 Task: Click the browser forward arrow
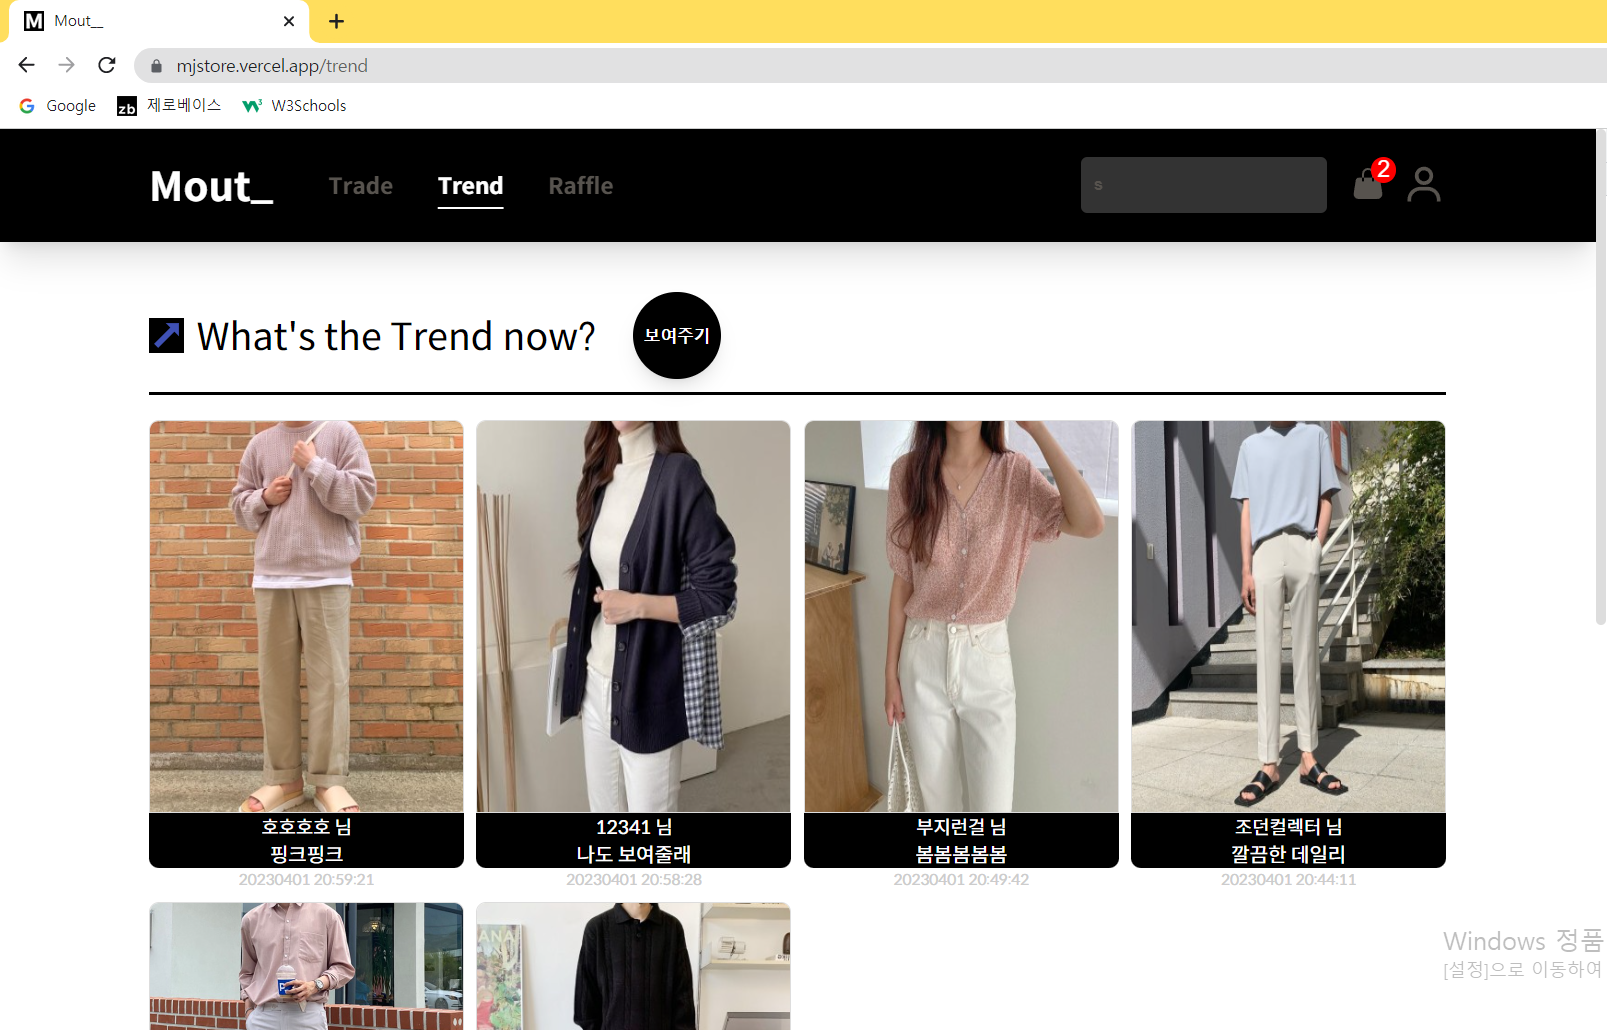67,65
